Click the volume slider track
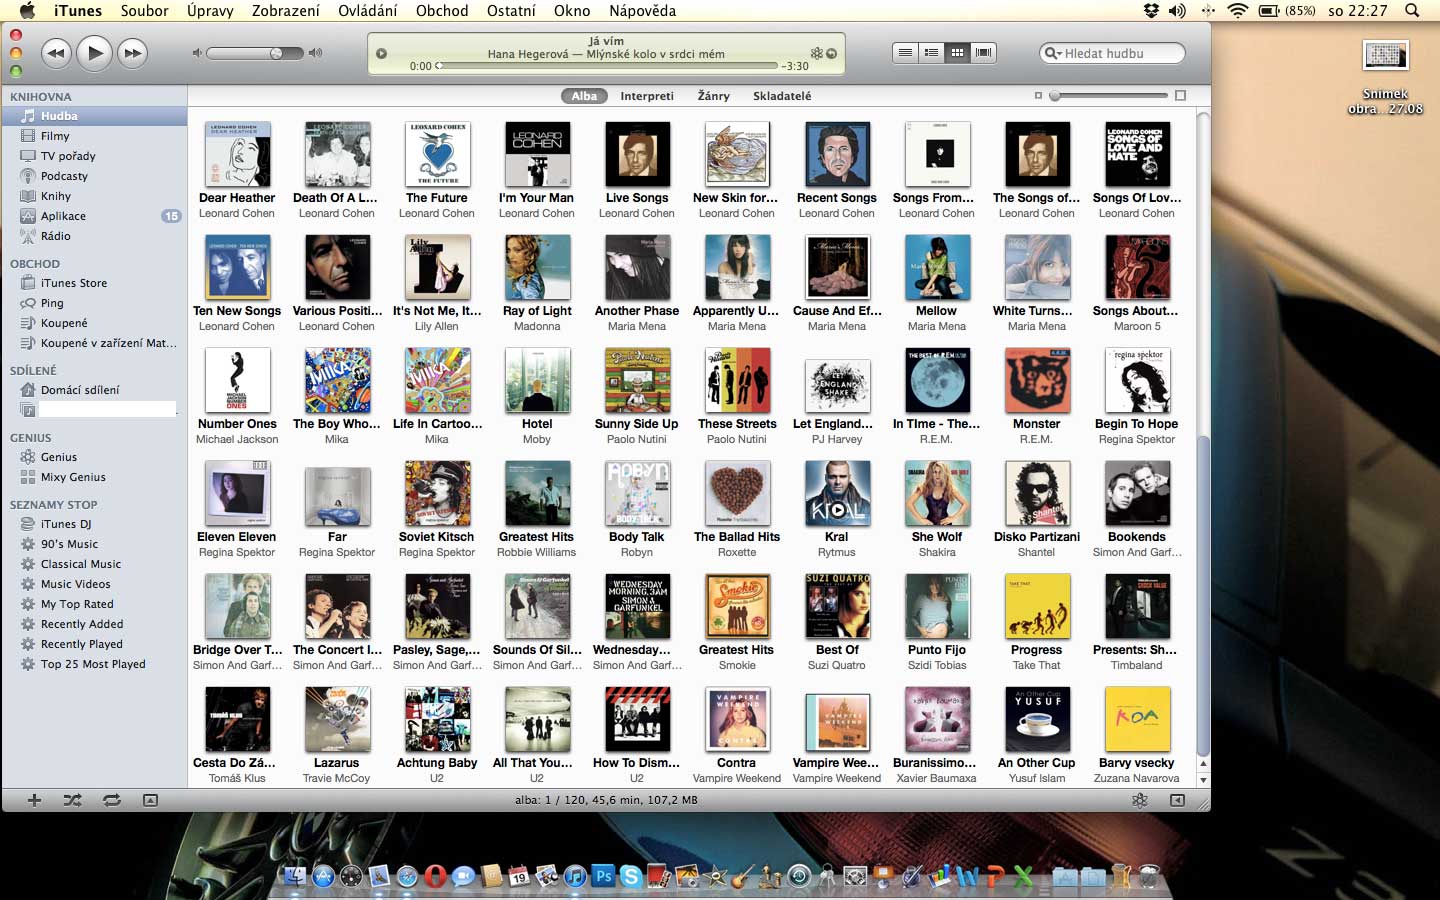The height and width of the screenshot is (900, 1440). coord(257,53)
